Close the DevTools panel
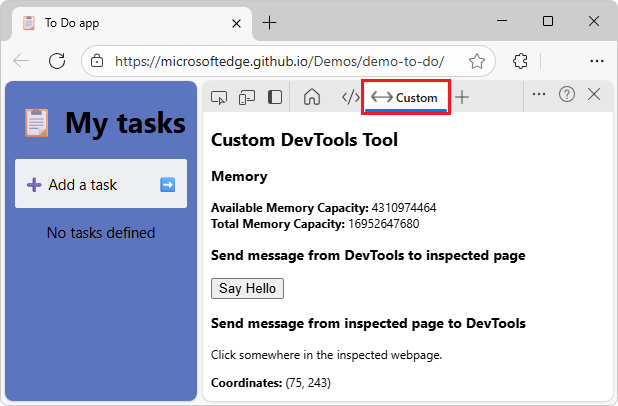The width and height of the screenshot is (618, 406). tap(594, 95)
